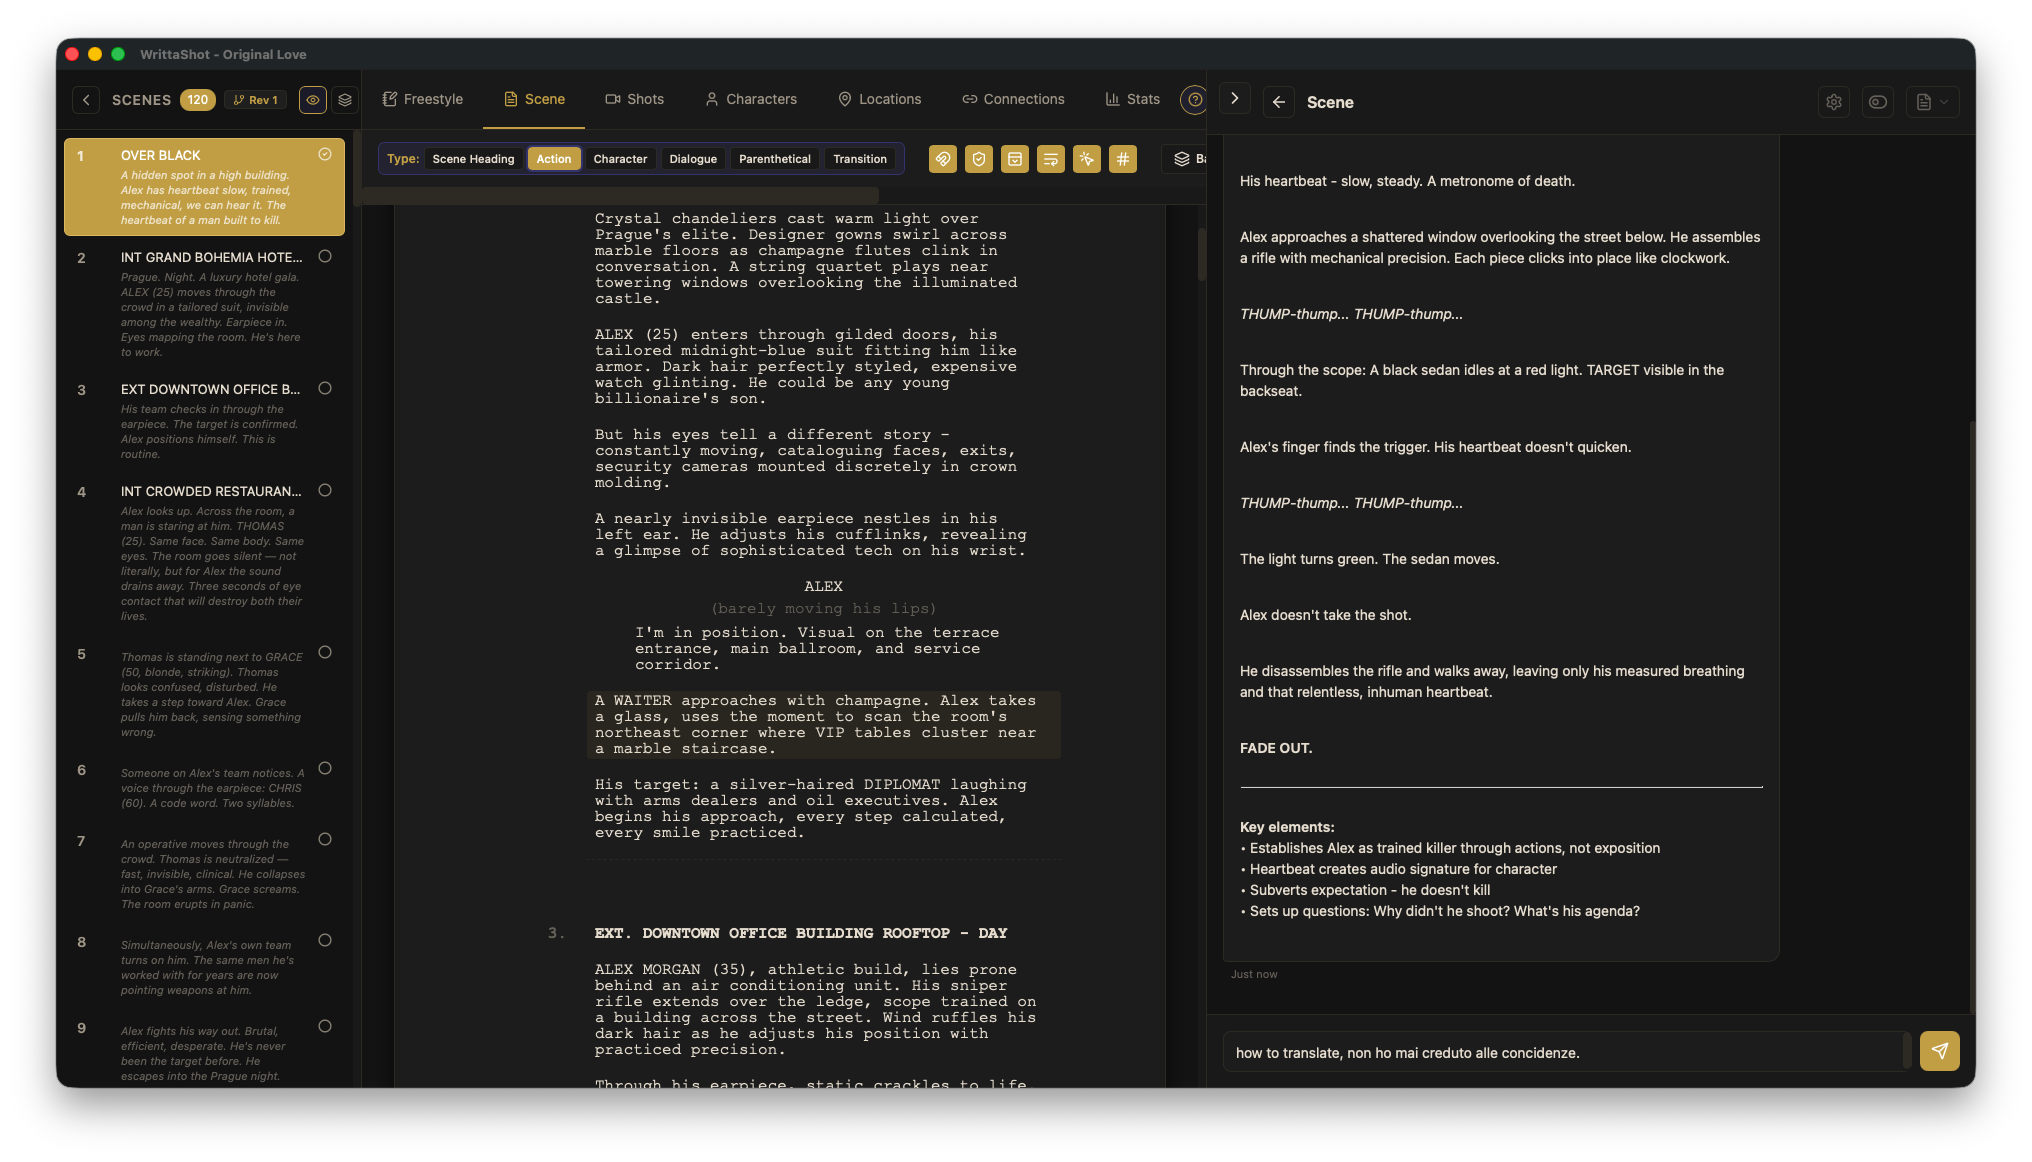
Task: Send the chat message with the paper plane
Action: [1939, 1052]
